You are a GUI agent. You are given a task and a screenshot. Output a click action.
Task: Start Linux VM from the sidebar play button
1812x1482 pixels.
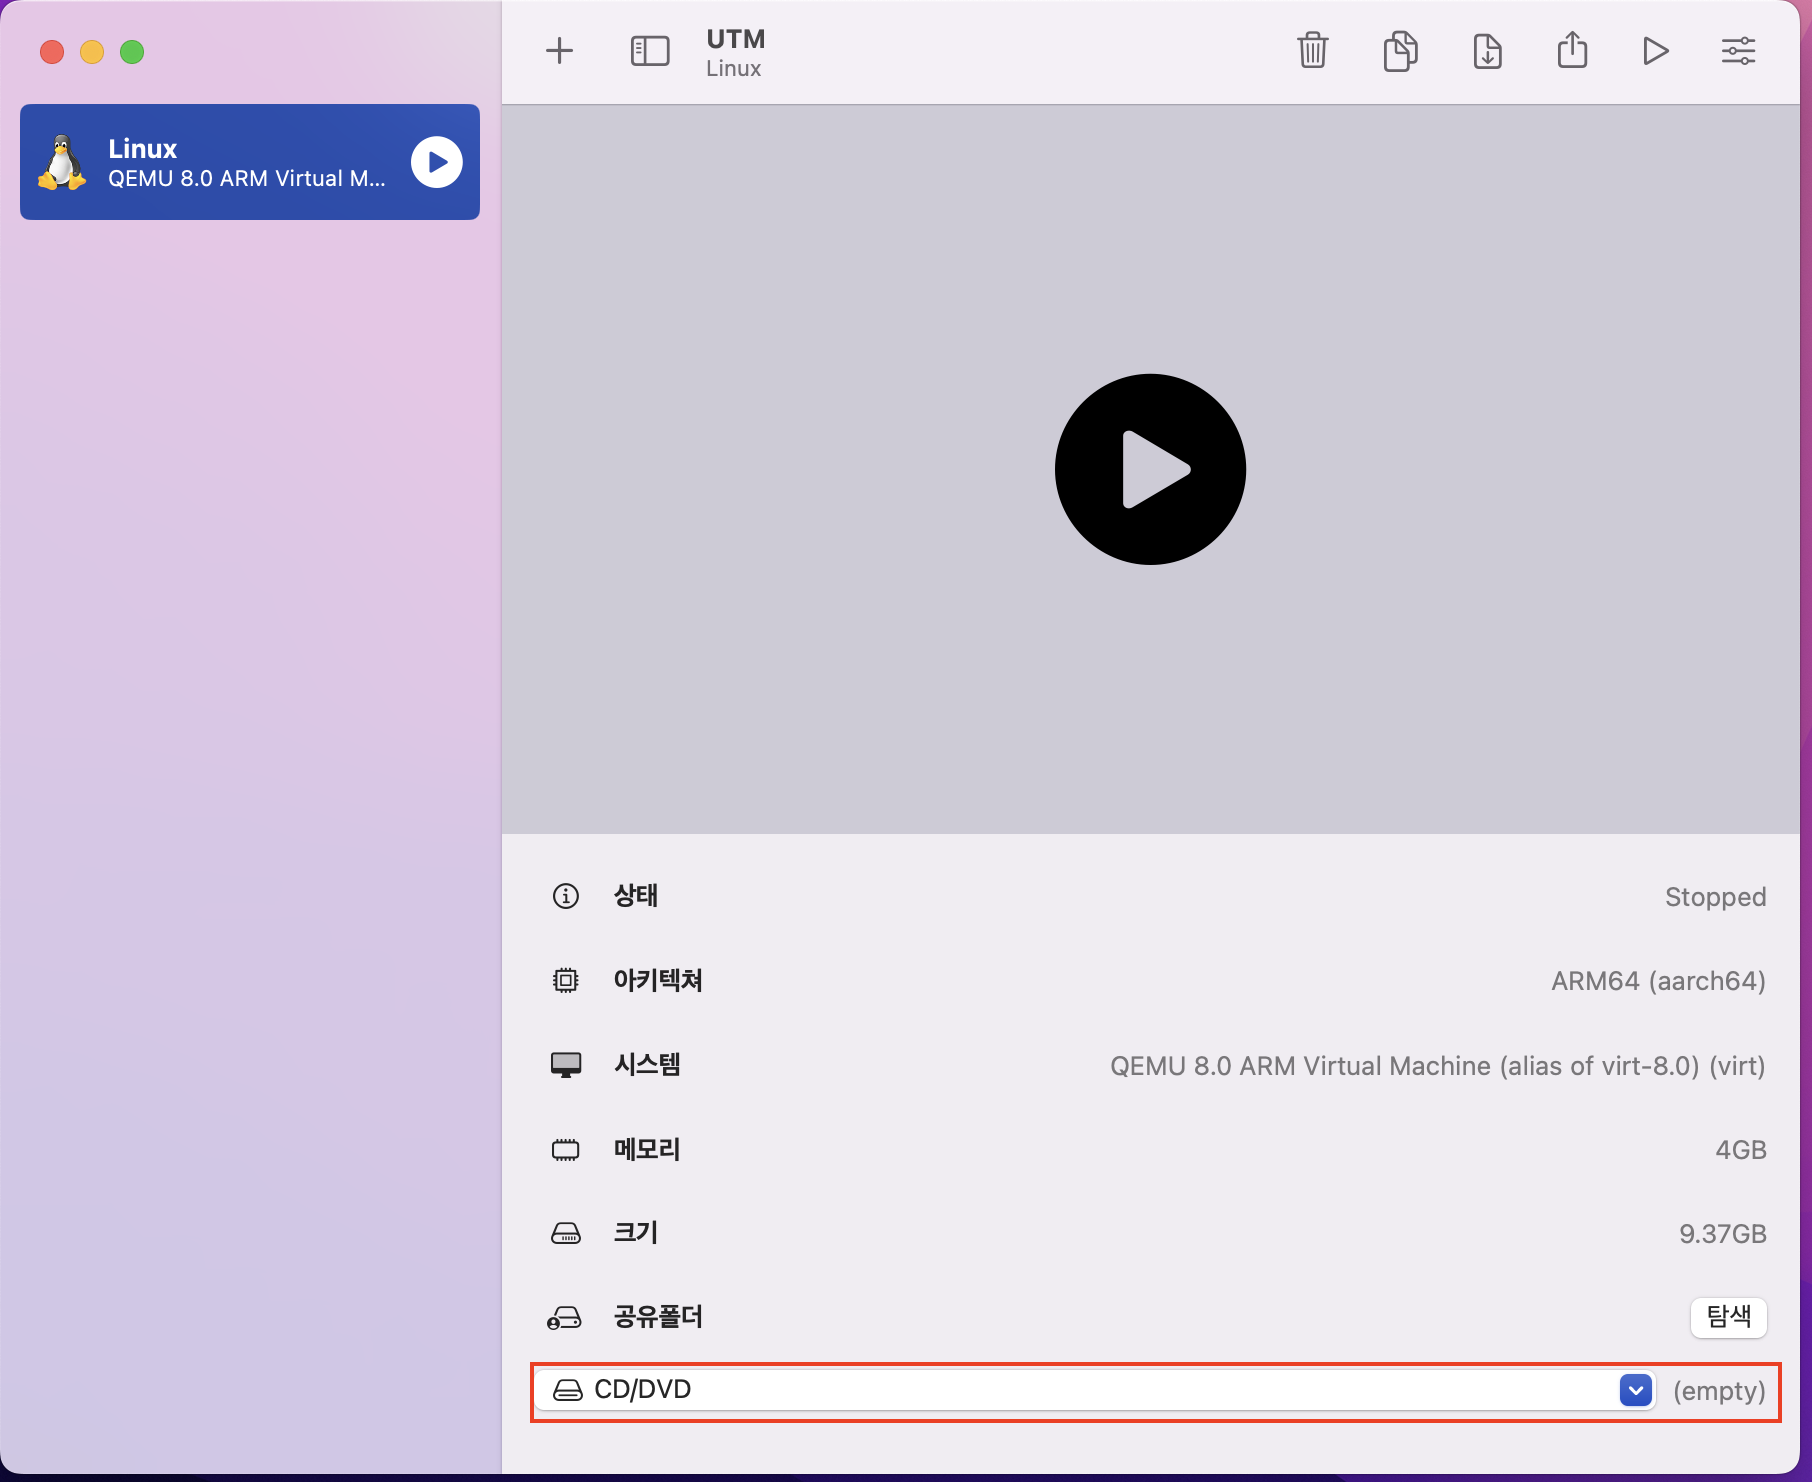pos(437,162)
